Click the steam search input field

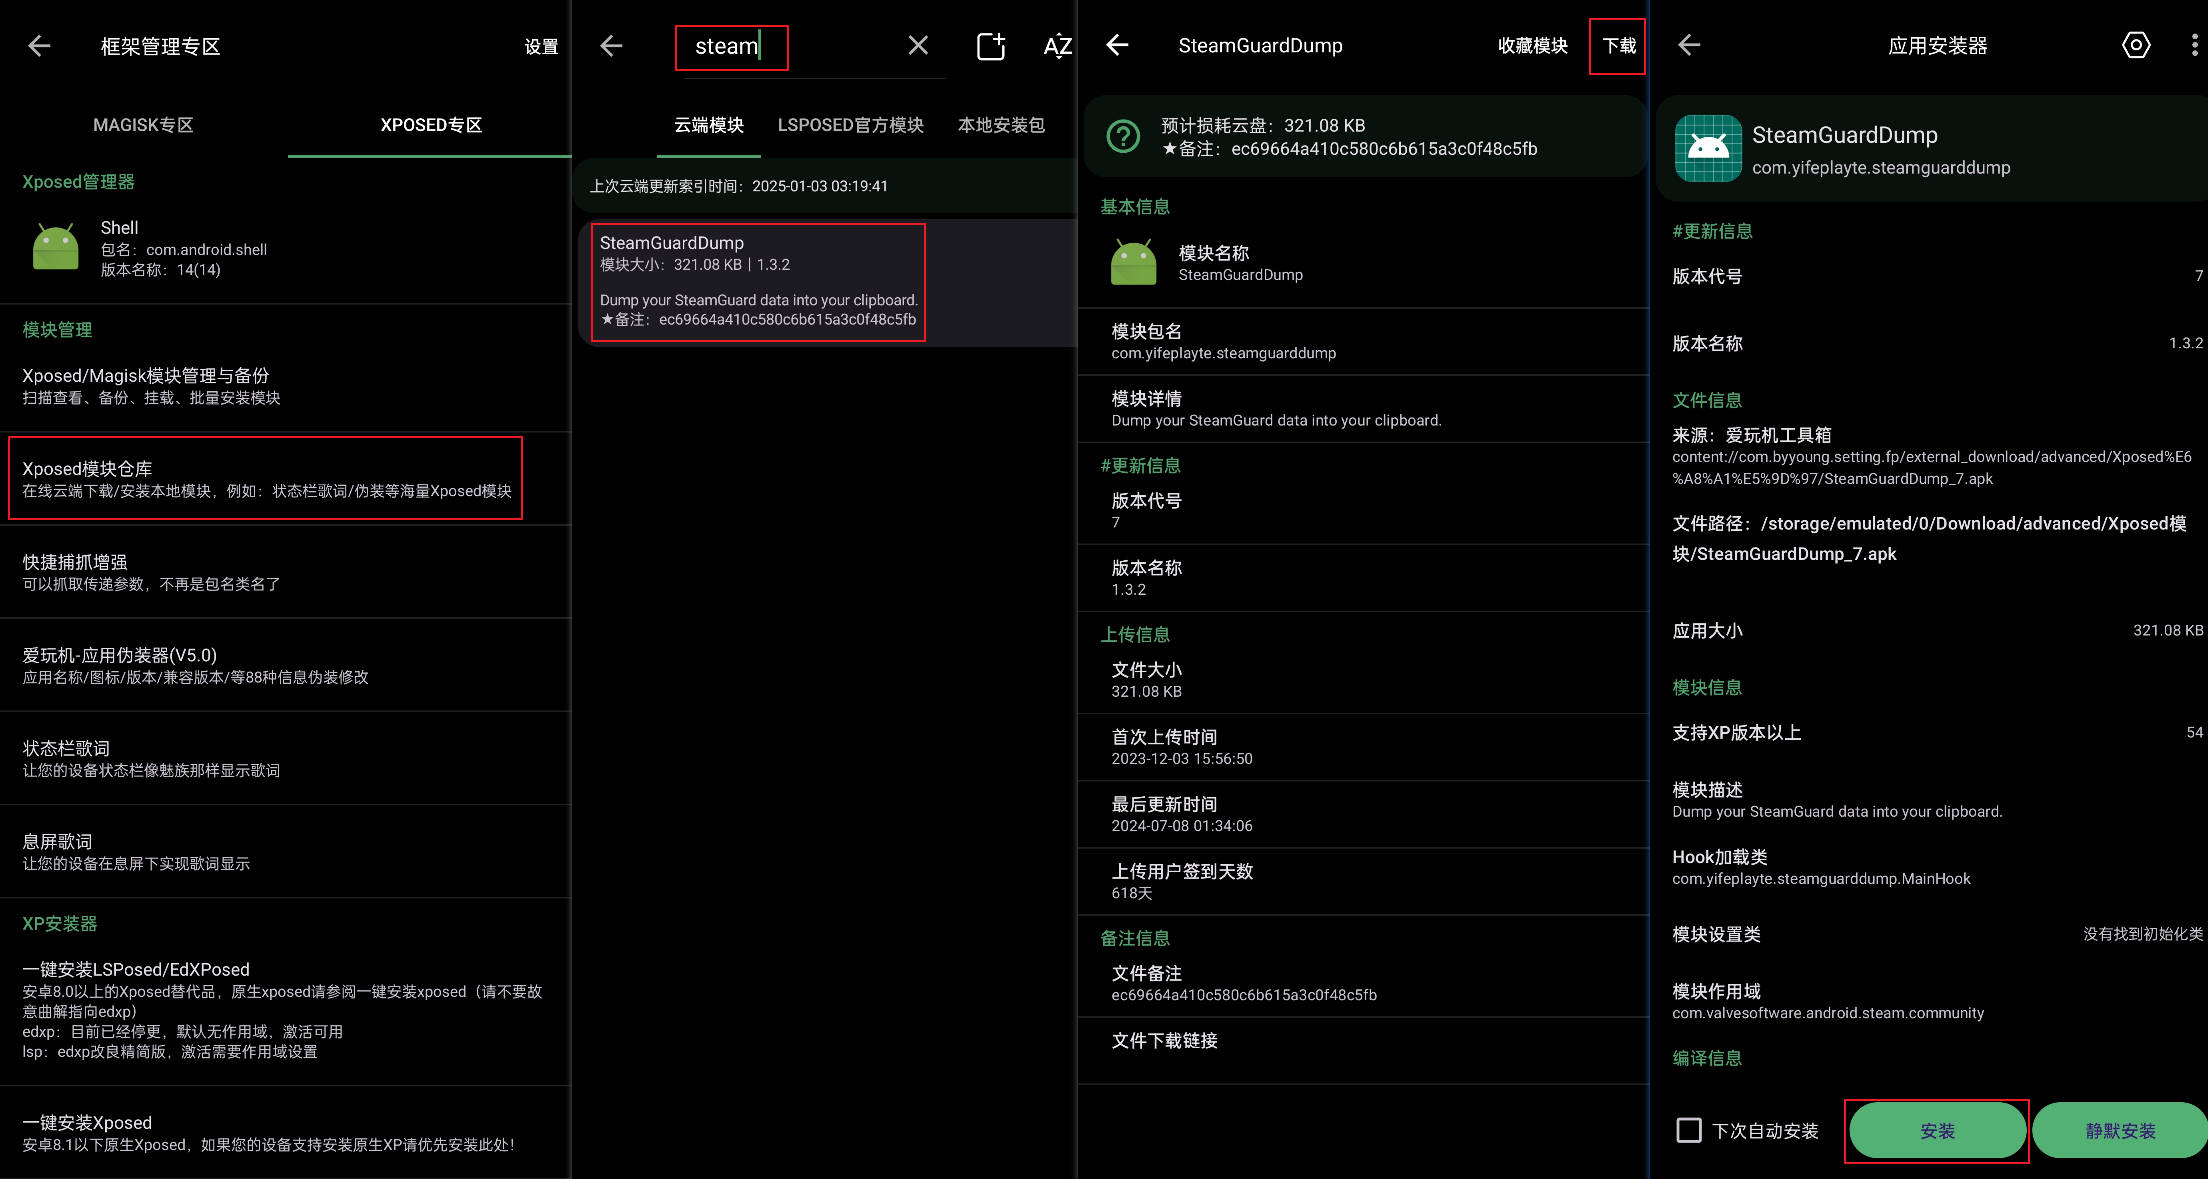pyautogui.click(x=731, y=47)
